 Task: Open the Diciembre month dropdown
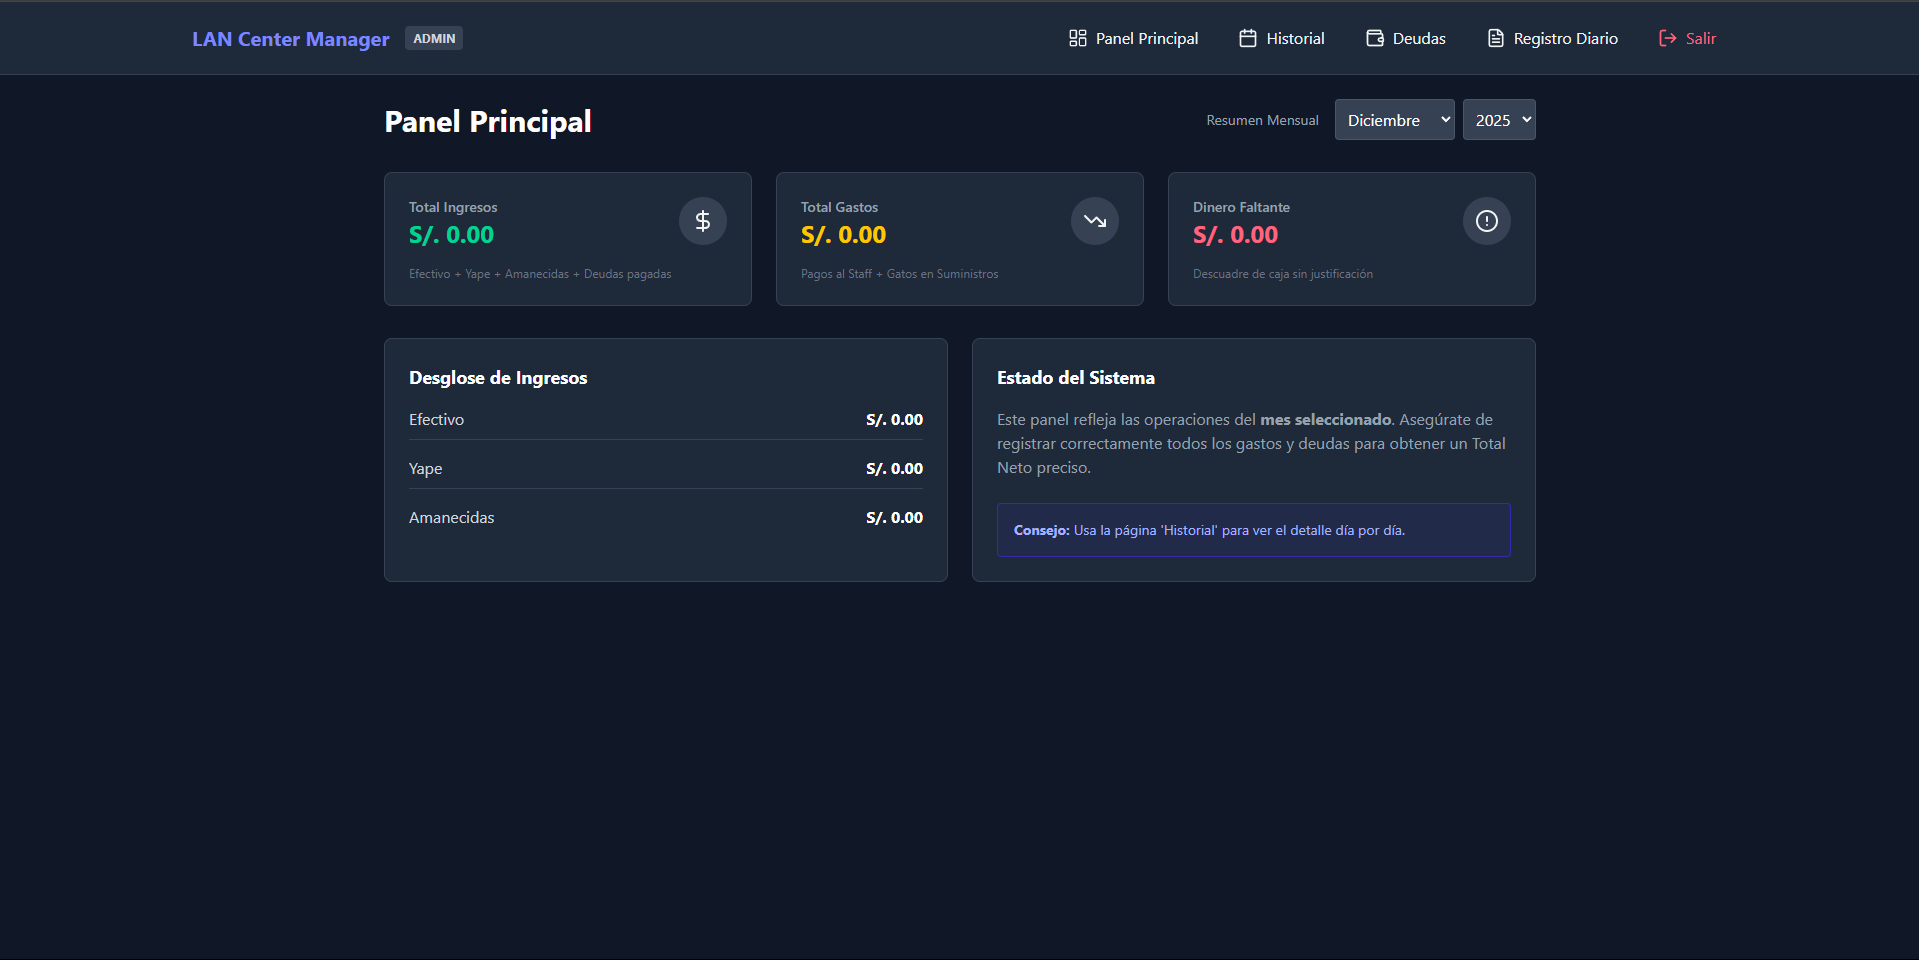[1394, 120]
